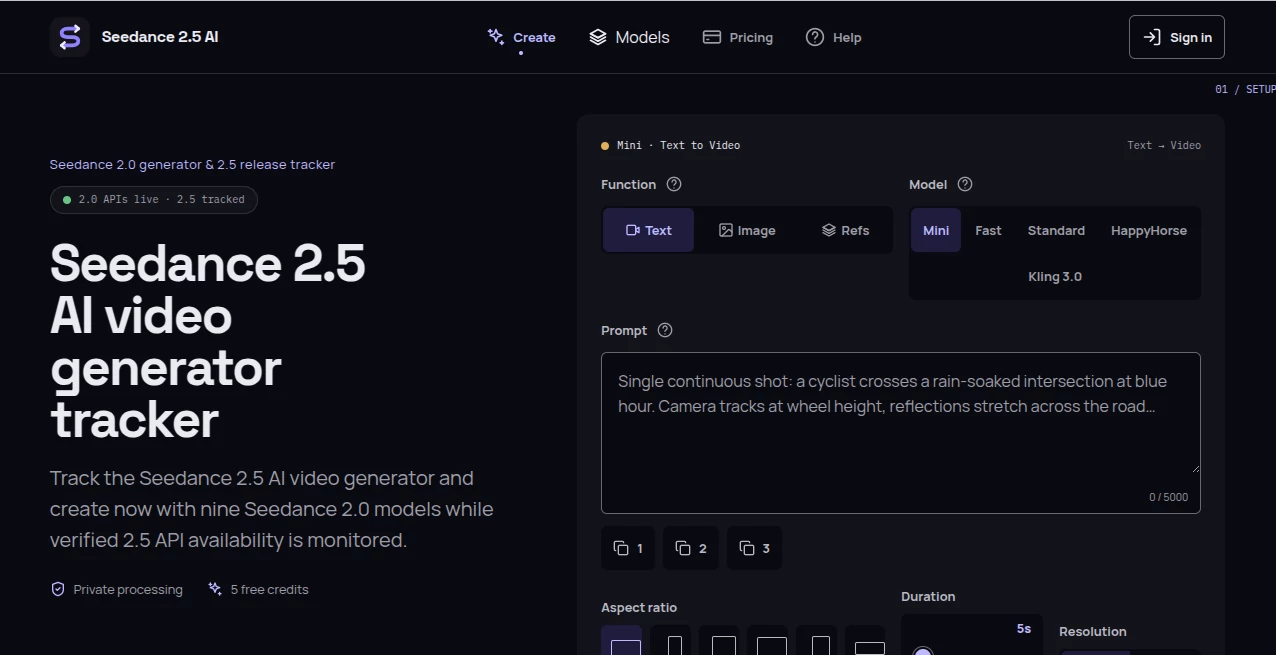Viewport: 1276px width, 655px height.
Task: Switch function to Text
Action: point(648,230)
